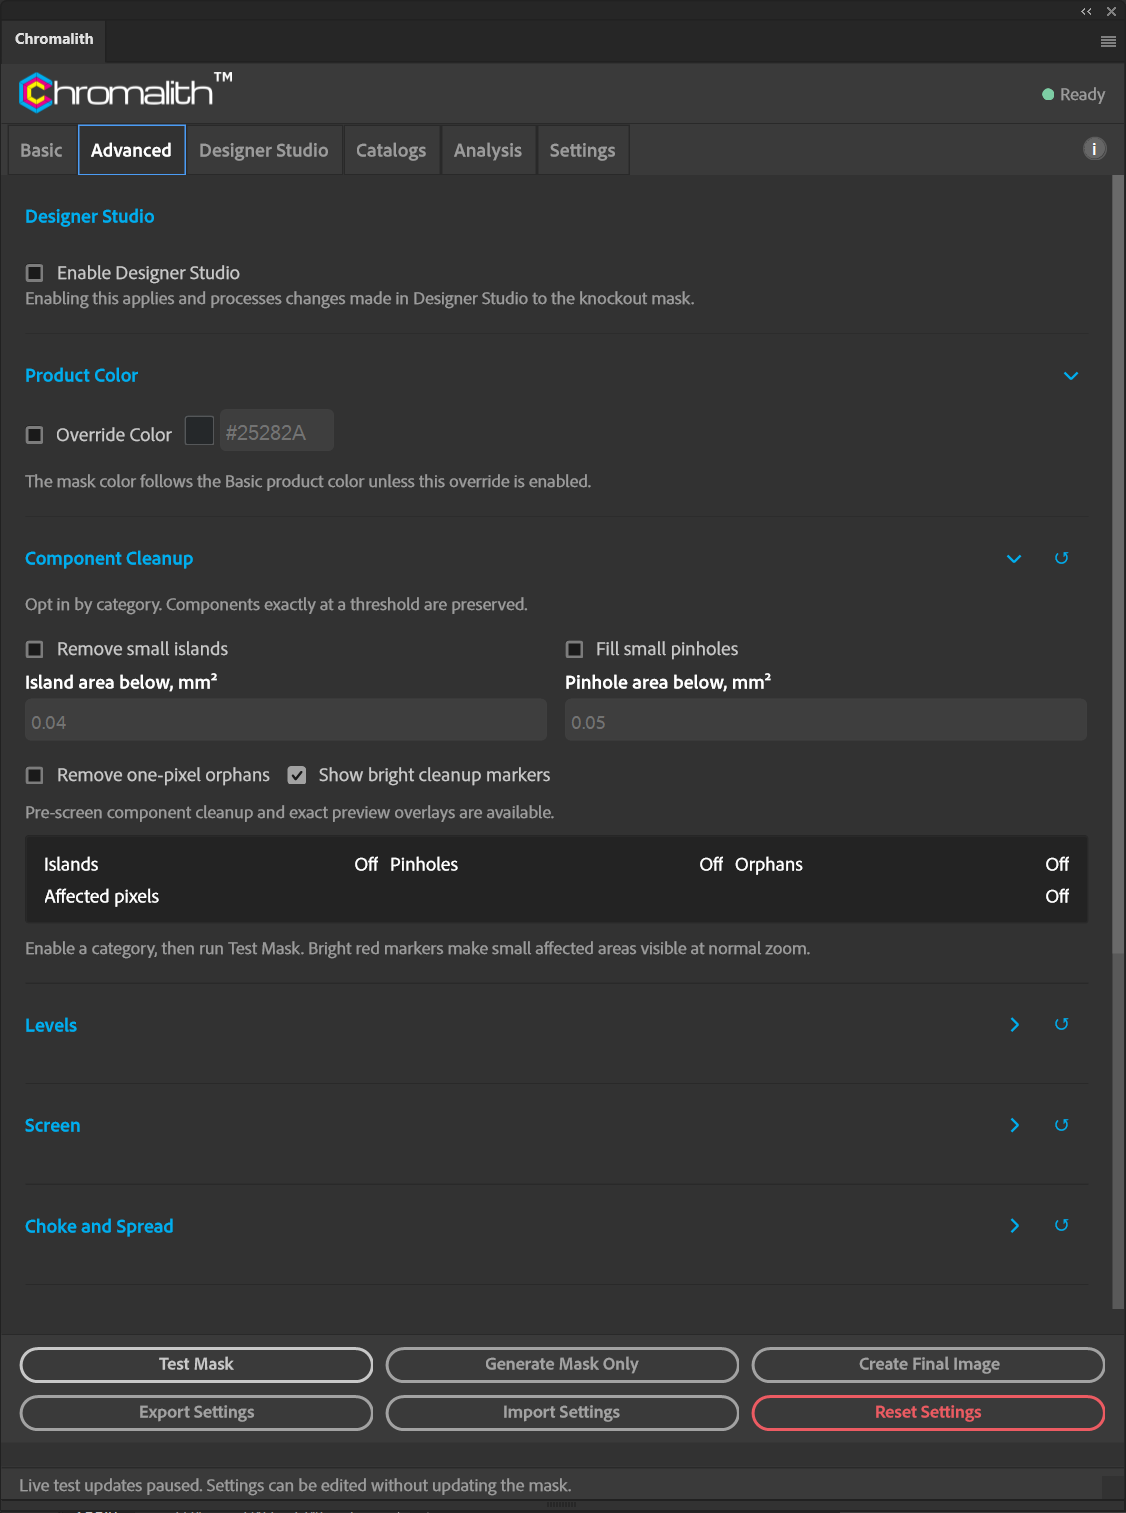Click the Pinholes status label

point(424,864)
